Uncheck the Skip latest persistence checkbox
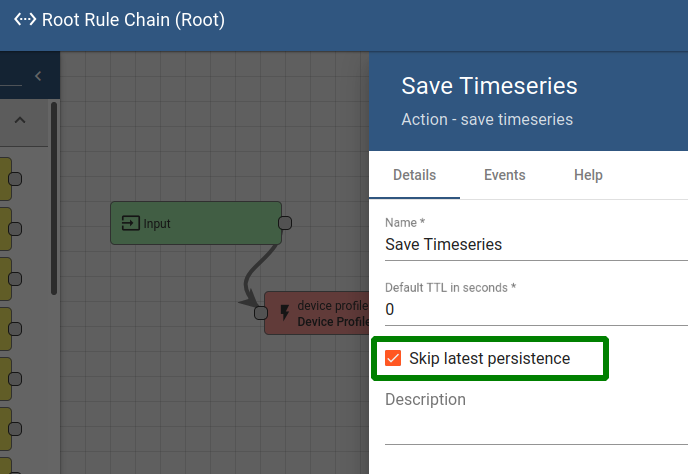 (393, 358)
